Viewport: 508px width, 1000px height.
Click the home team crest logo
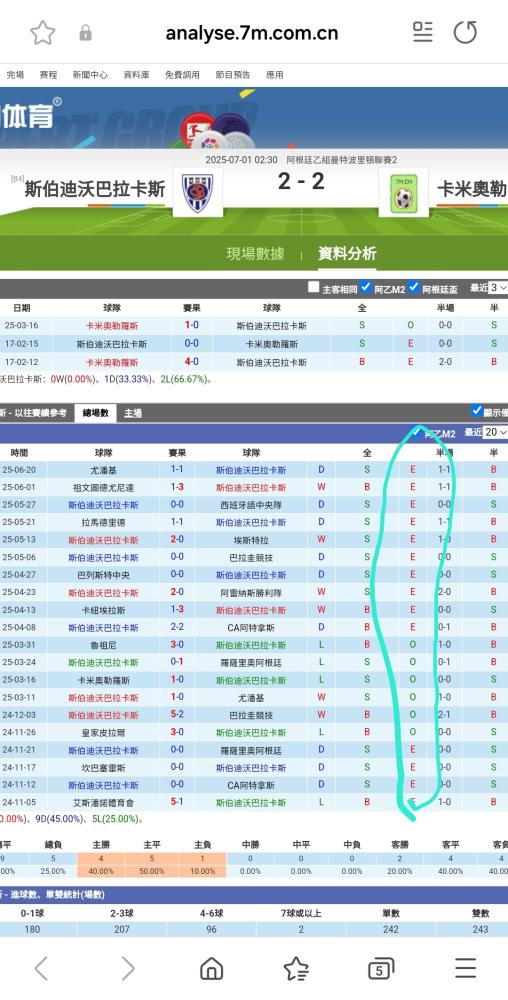(x=198, y=193)
